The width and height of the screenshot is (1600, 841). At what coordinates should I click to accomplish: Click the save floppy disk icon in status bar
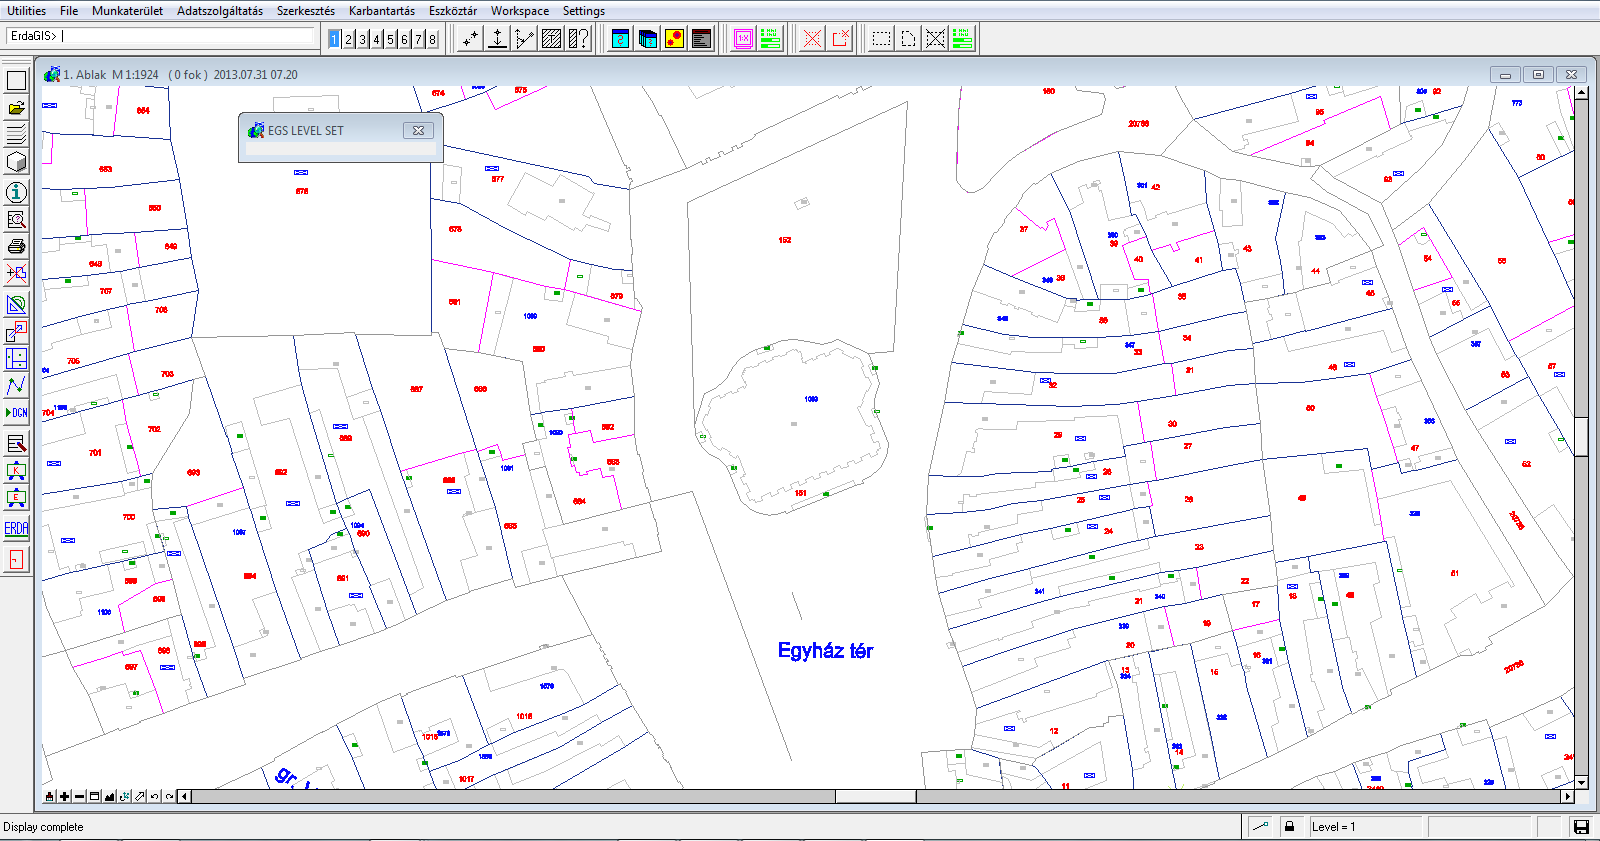tap(1581, 827)
